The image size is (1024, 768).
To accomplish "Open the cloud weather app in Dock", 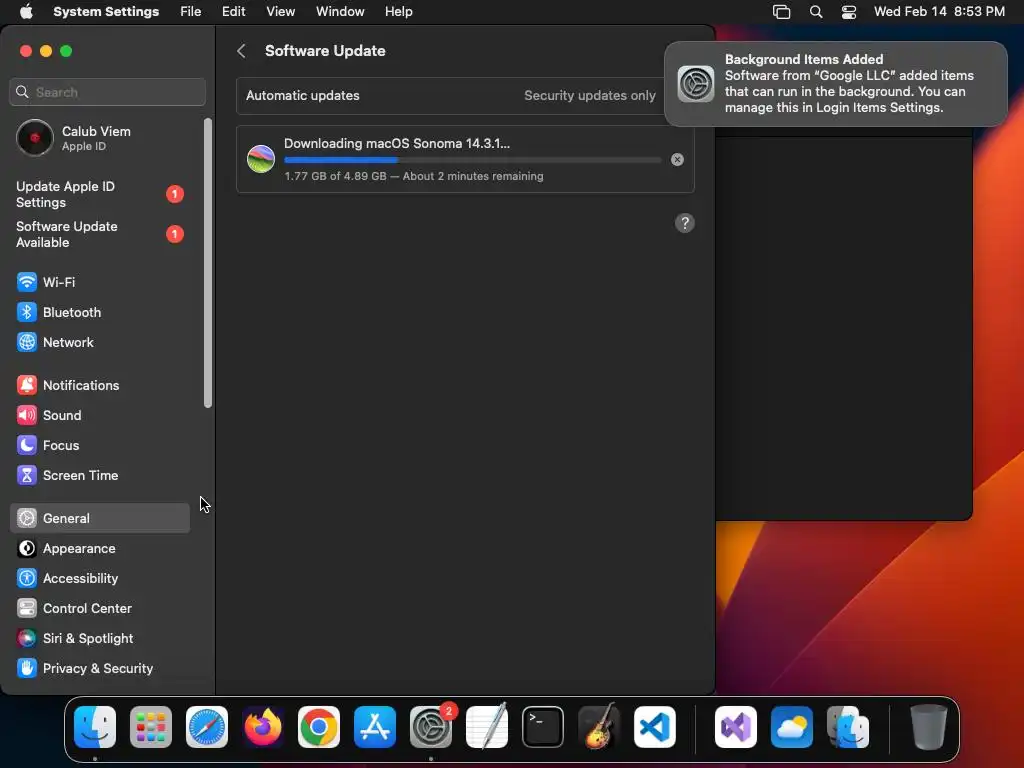I will 792,727.
